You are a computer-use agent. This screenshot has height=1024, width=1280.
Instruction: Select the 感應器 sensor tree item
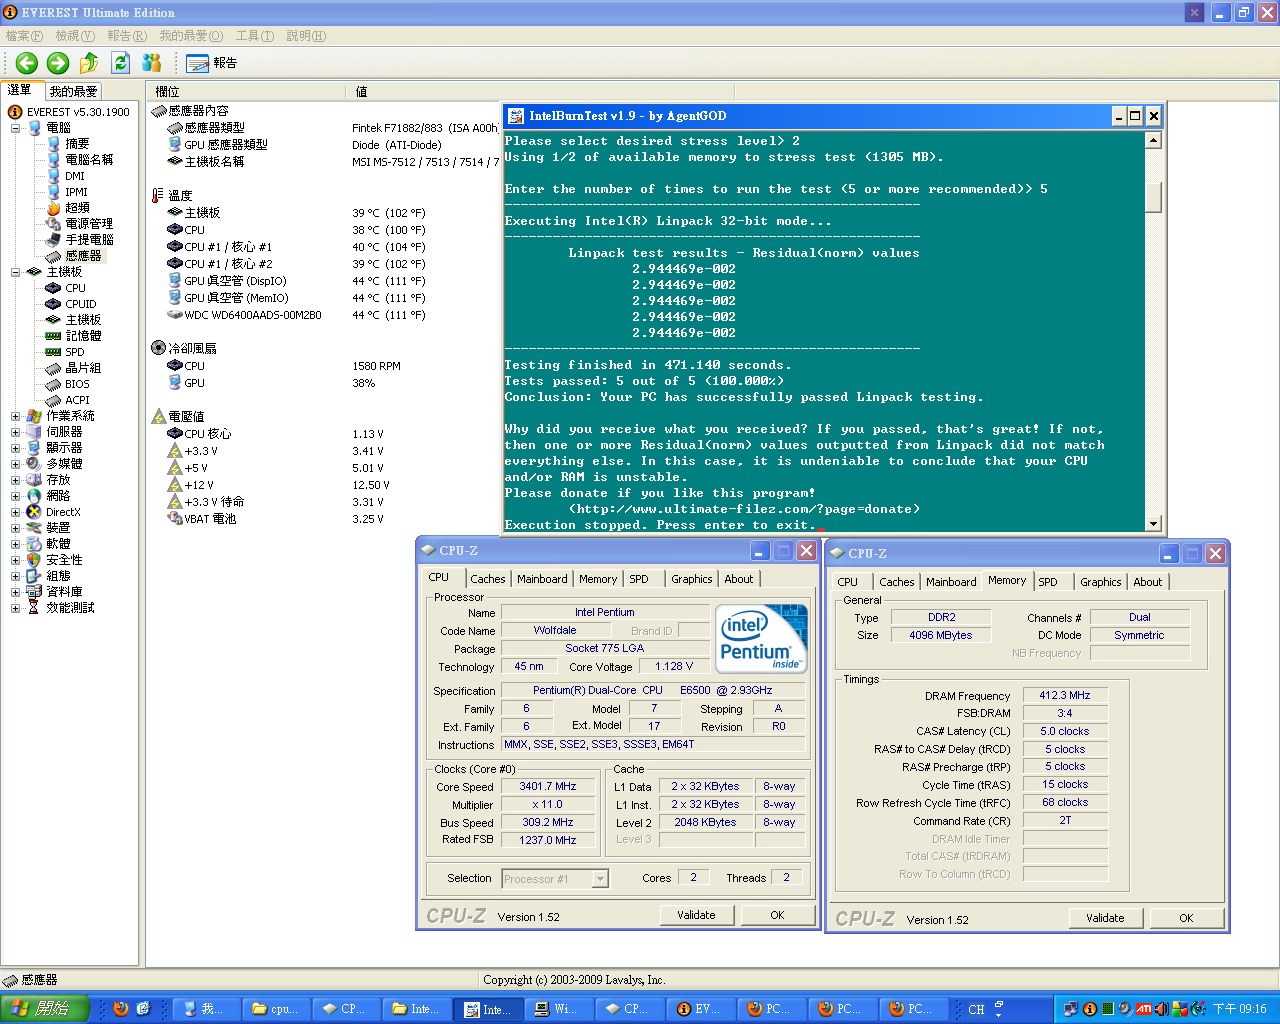83,256
